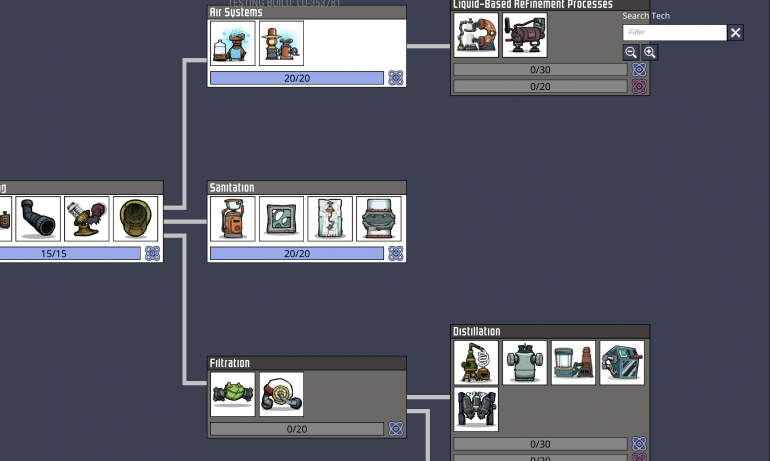Select the shower stall icon in Sanitation
Screen dimensions: 770x461
tap(330, 218)
